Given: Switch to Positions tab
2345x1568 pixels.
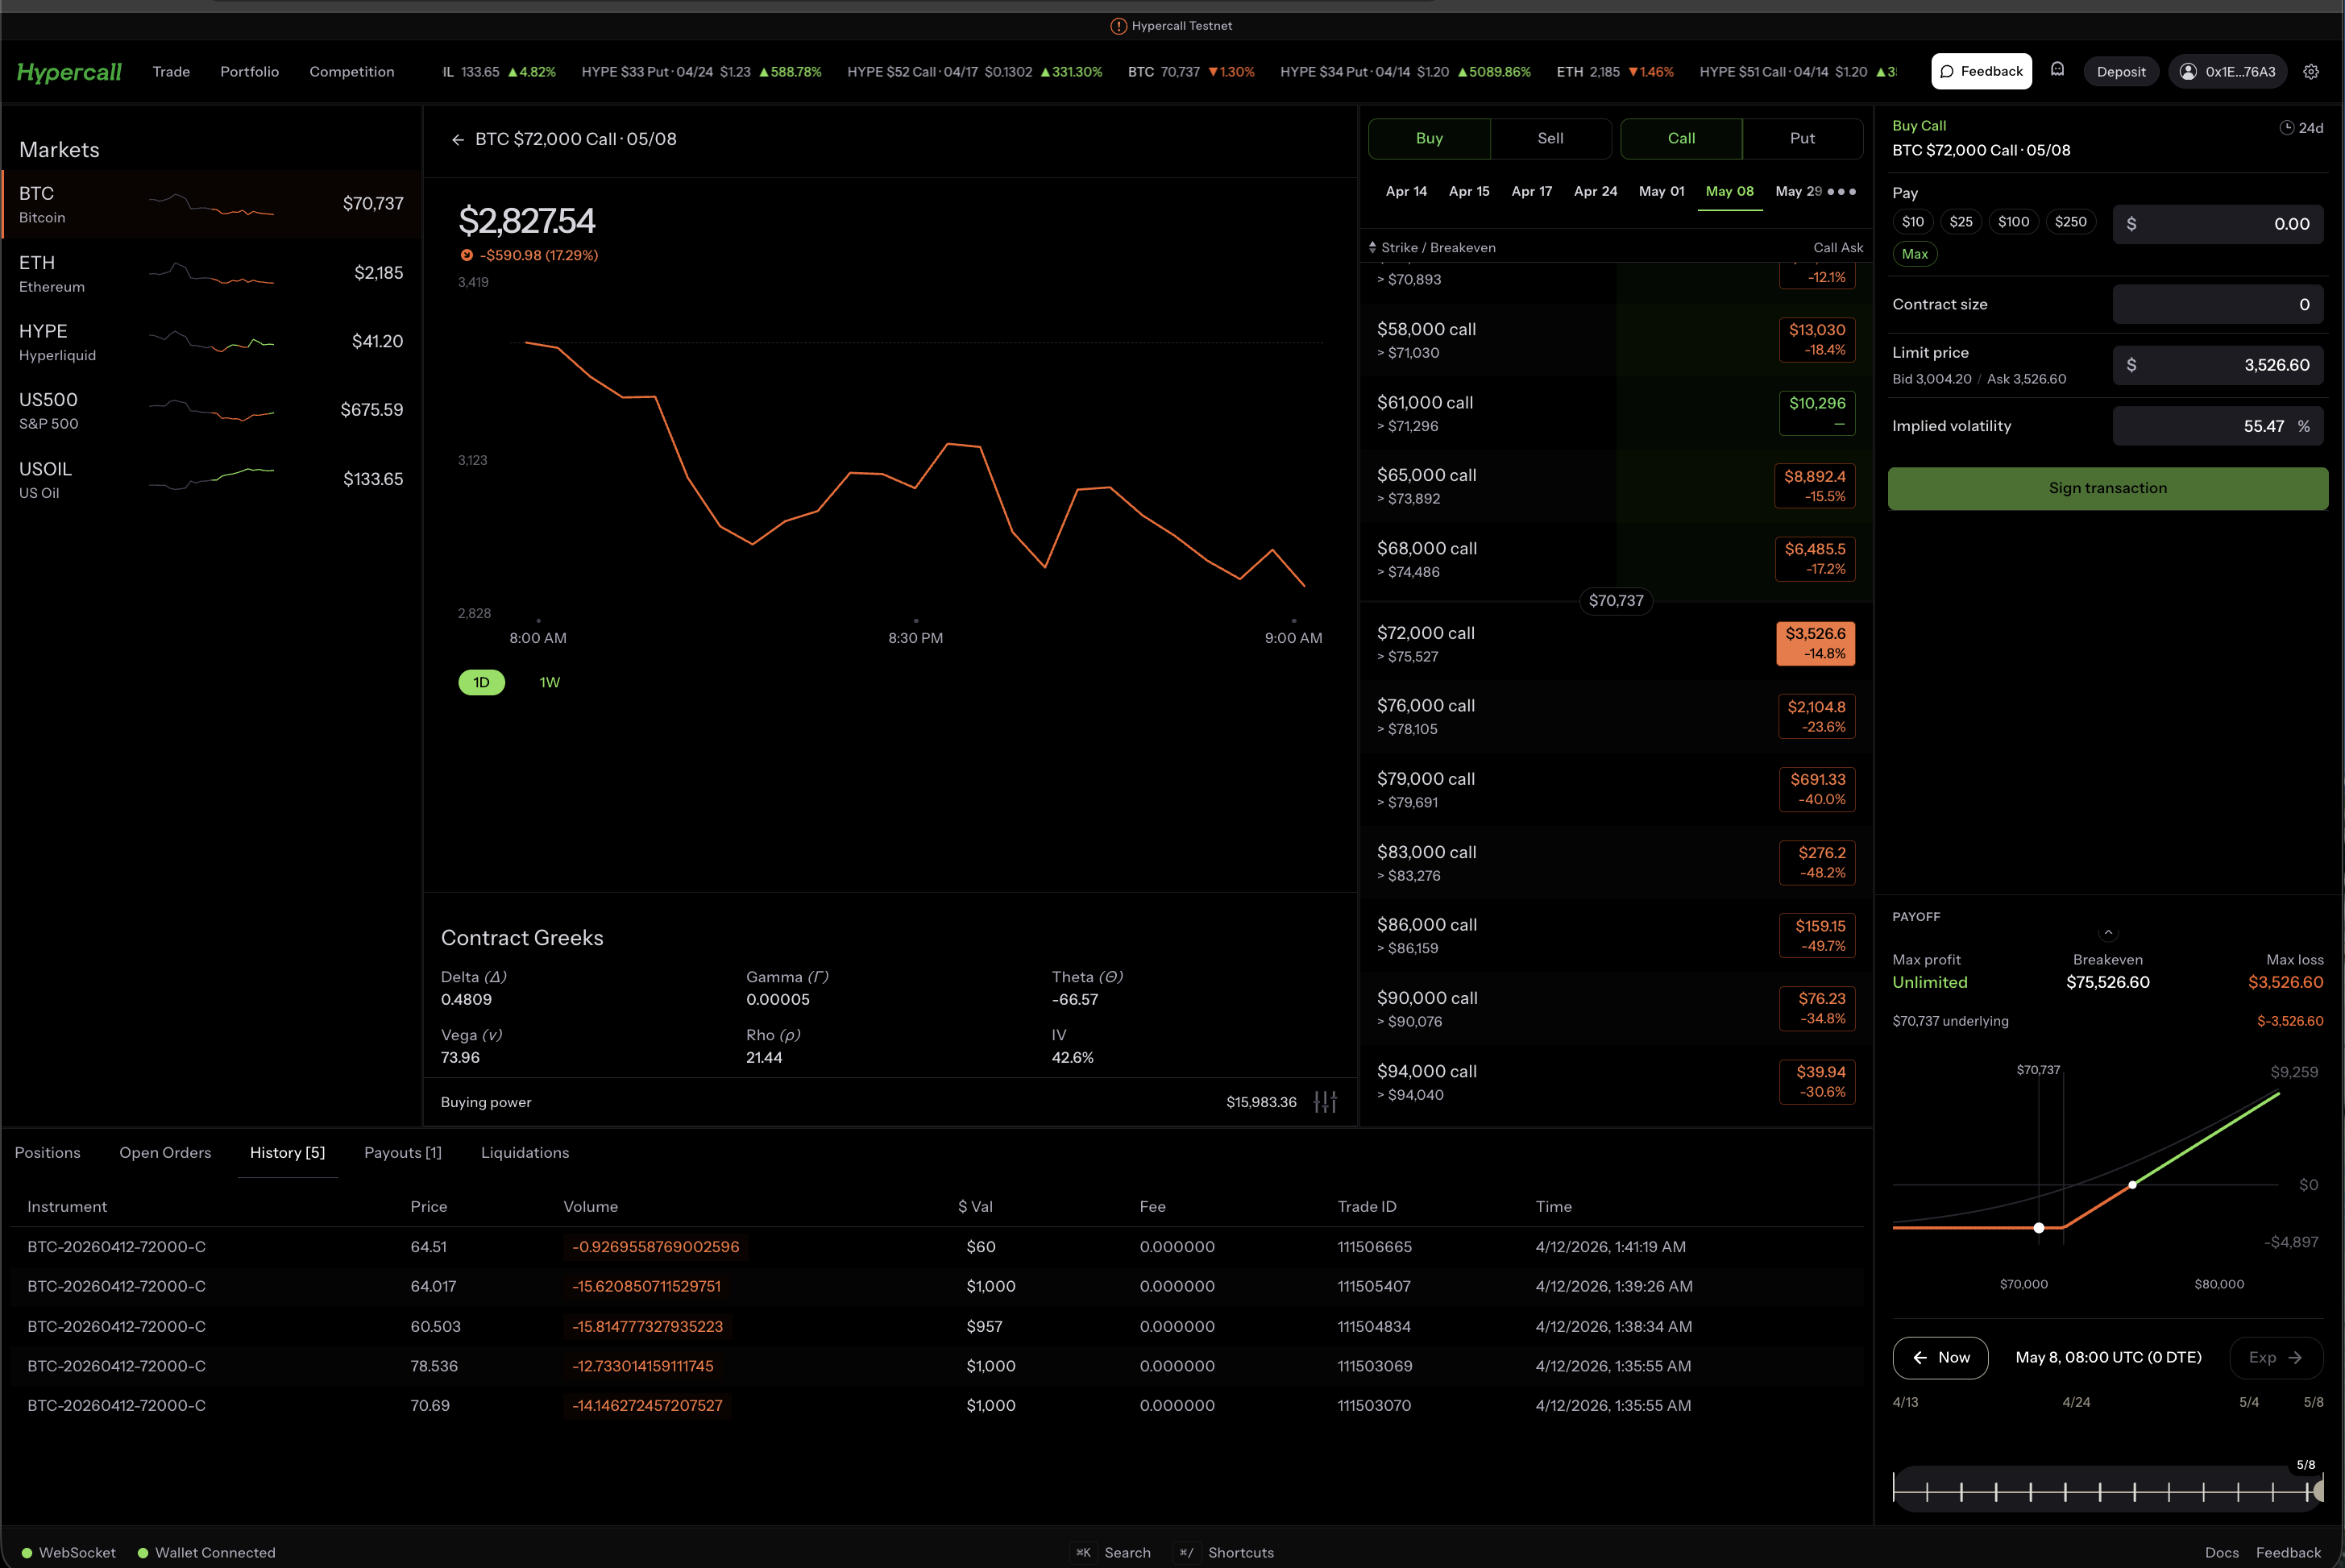Looking at the screenshot, I should point(47,1153).
